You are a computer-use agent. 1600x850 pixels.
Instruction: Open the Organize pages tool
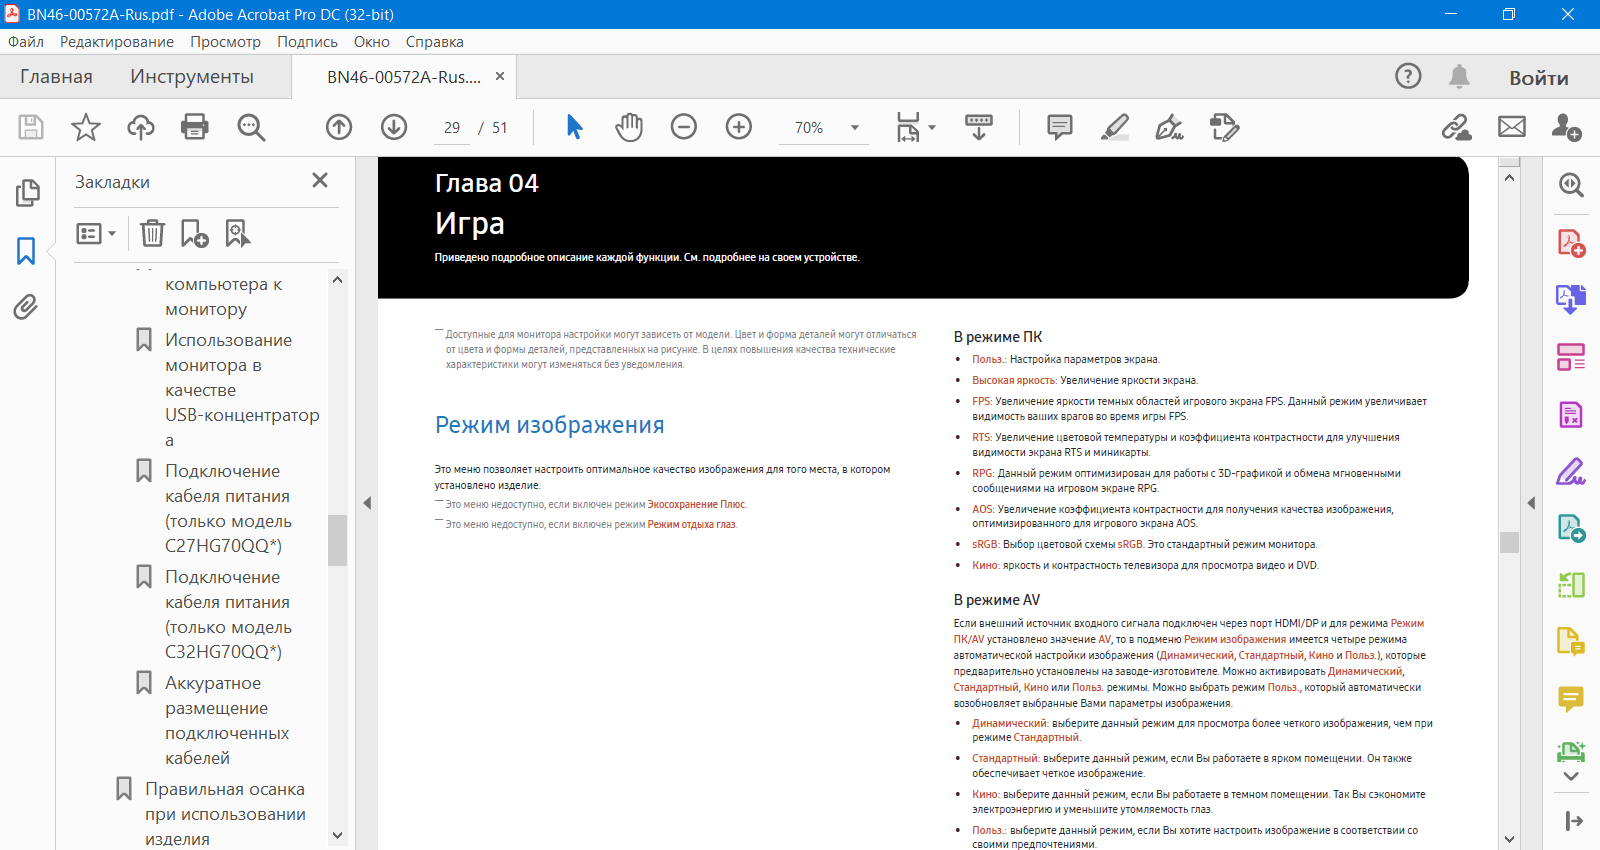pos(1571,357)
